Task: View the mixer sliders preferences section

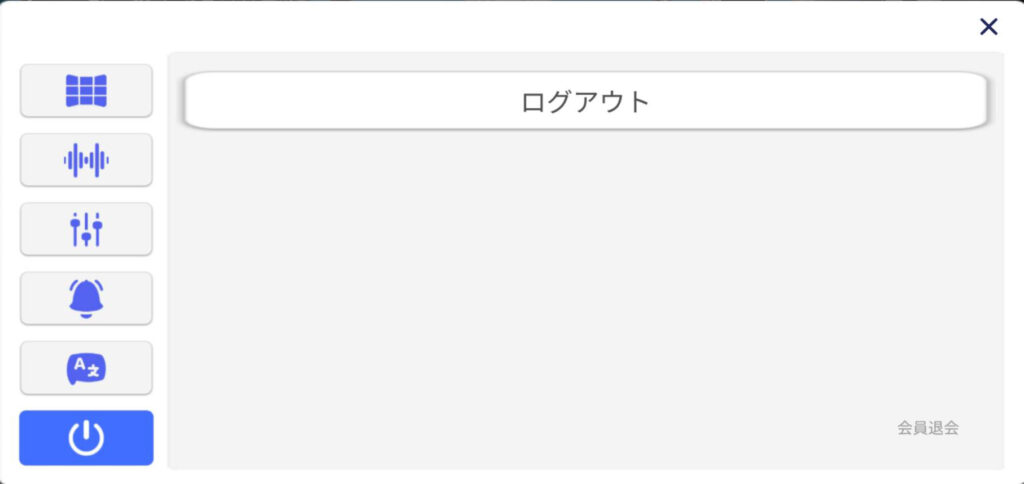Action: (x=86, y=229)
